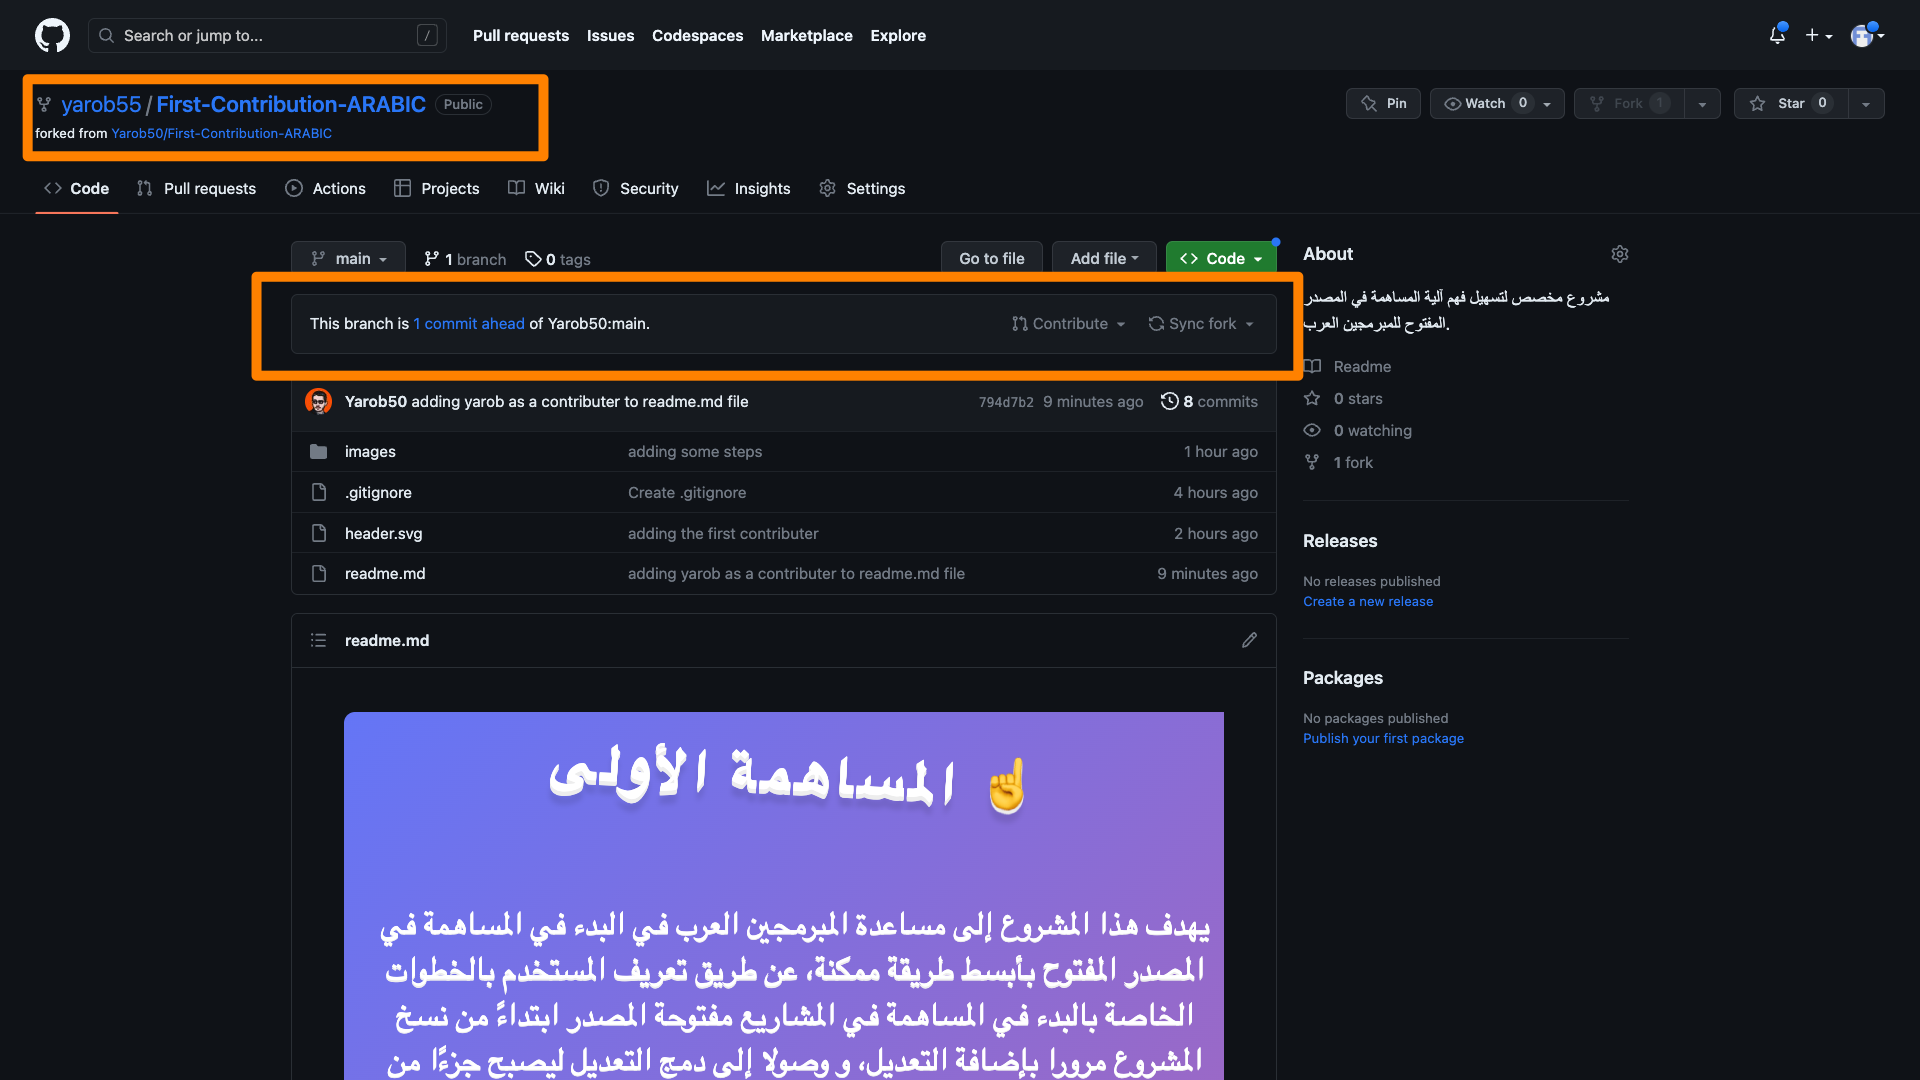1920x1080 pixels.
Task: Click the commit history clock icon
Action: click(x=1169, y=401)
